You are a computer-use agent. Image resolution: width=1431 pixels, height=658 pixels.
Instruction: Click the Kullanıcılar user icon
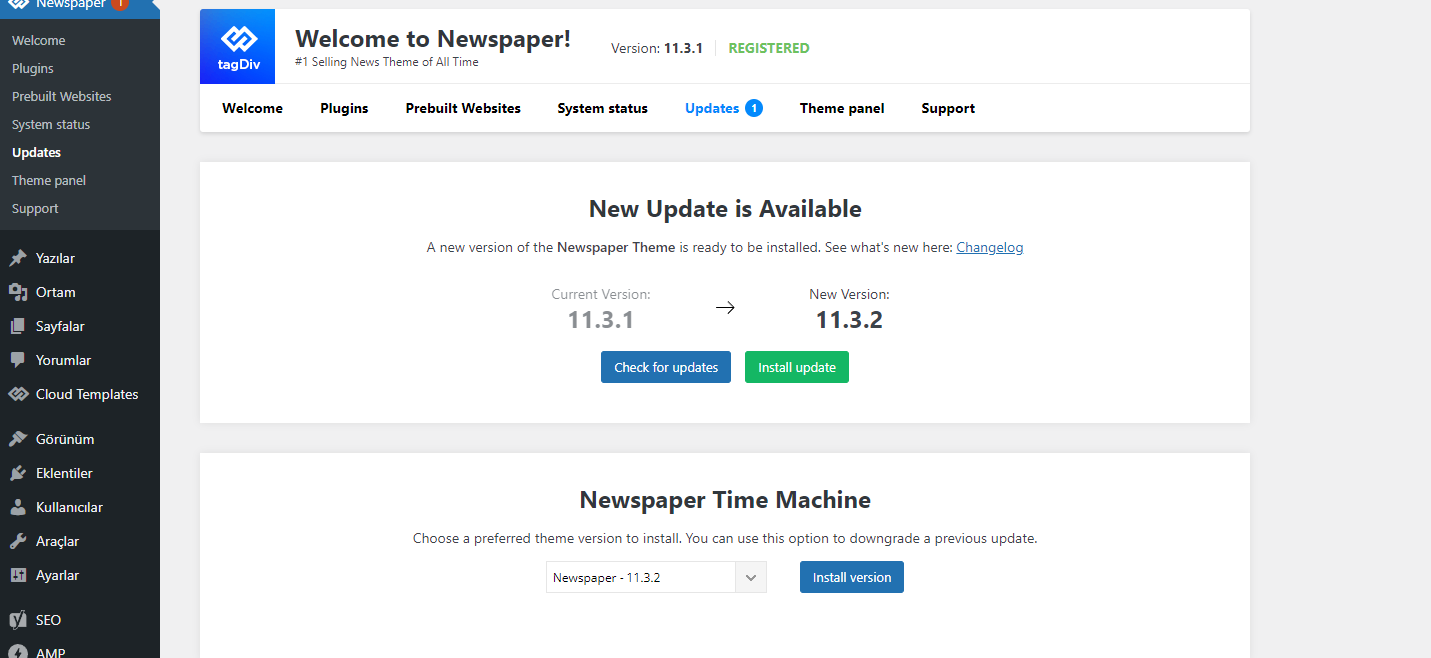point(18,507)
